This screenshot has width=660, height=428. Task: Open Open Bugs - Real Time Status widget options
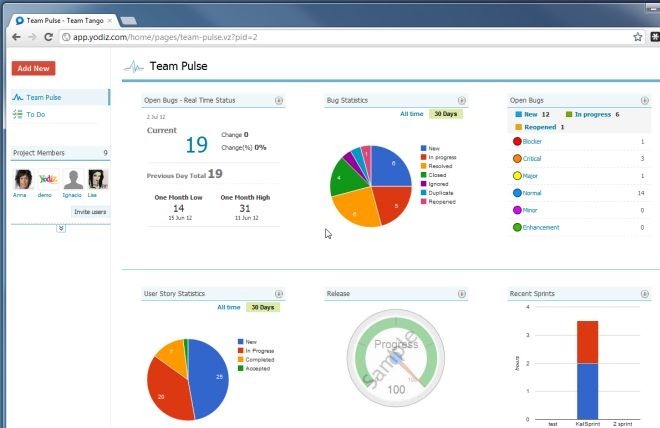click(279, 100)
